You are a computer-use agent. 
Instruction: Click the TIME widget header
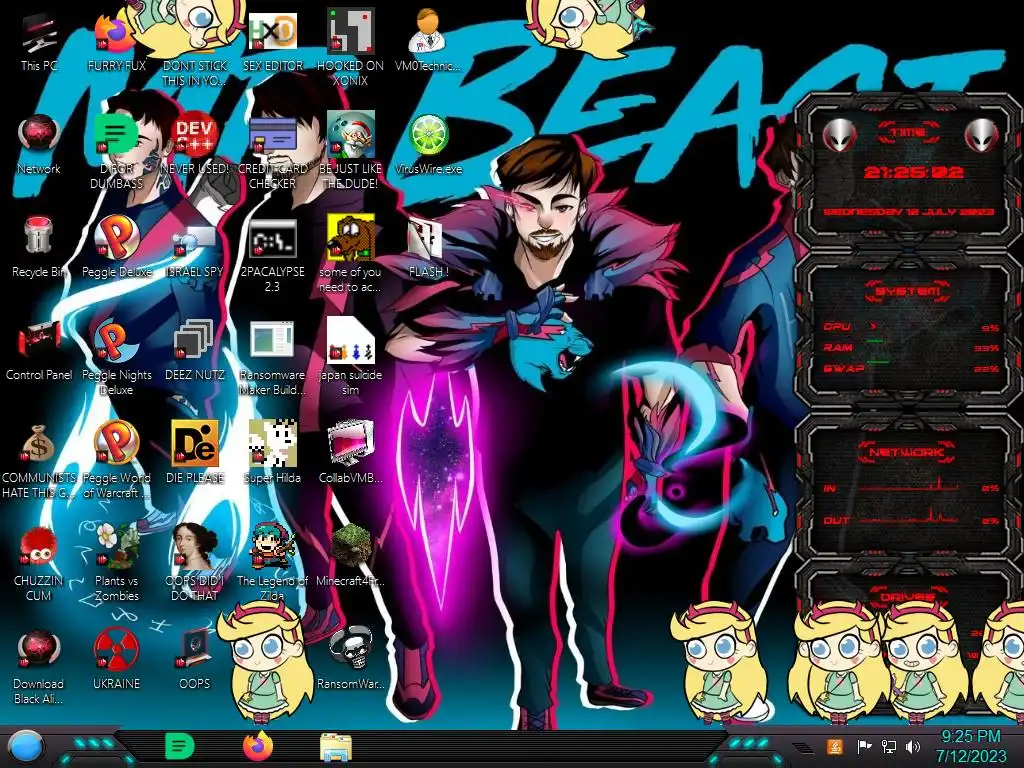908,133
